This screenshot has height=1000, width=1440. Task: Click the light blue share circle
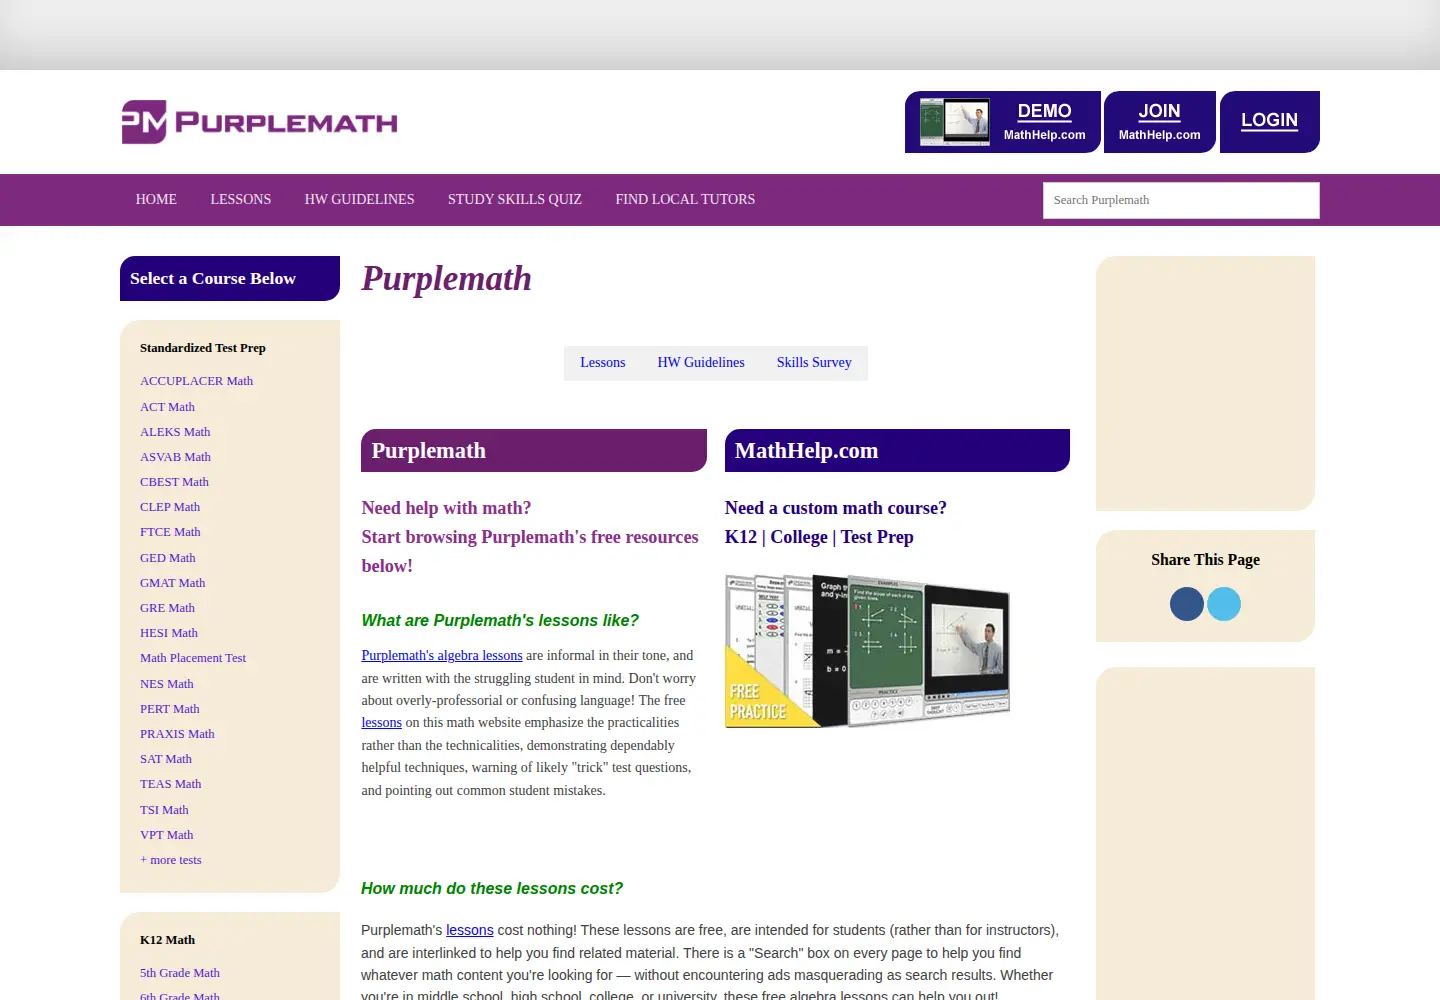(1224, 604)
